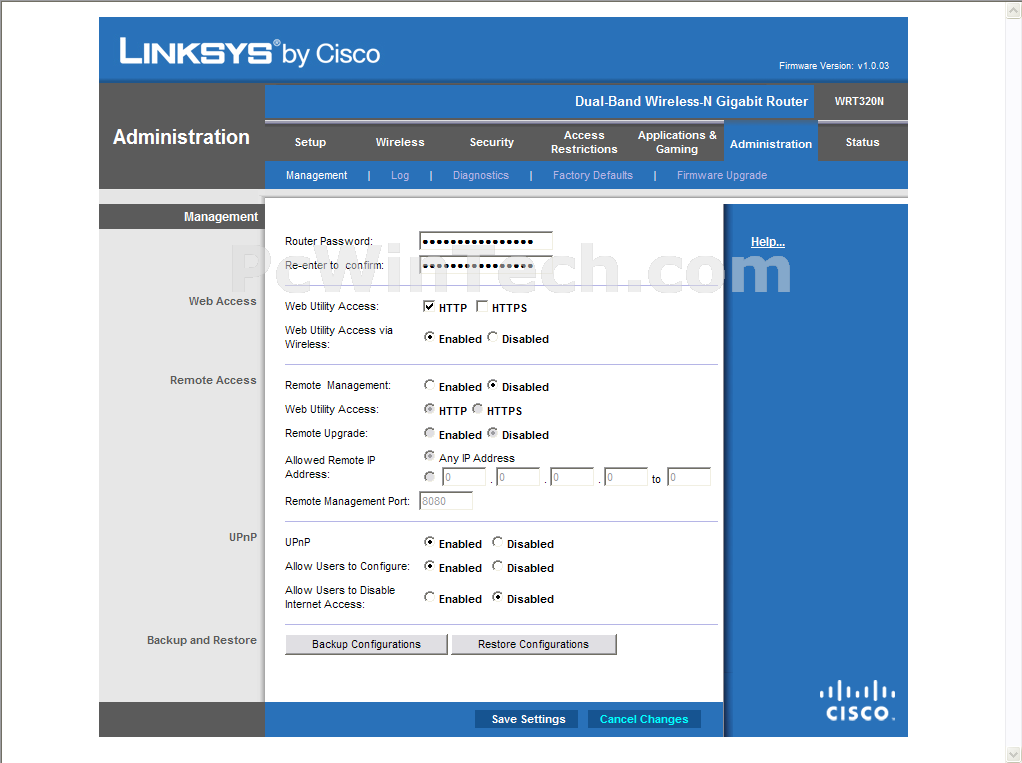Click the Restore Configurations button
The width and height of the screenshot is (1022, 763).
533,644
